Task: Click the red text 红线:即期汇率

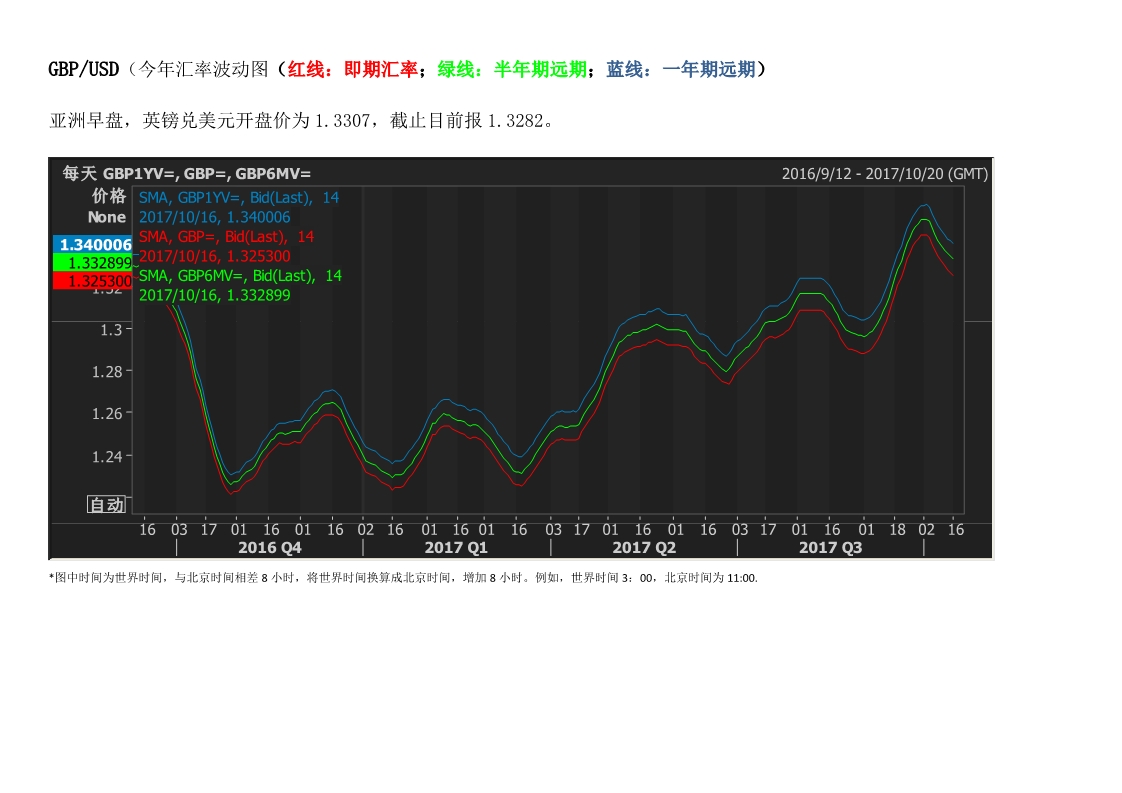Action: click(353, 69)
